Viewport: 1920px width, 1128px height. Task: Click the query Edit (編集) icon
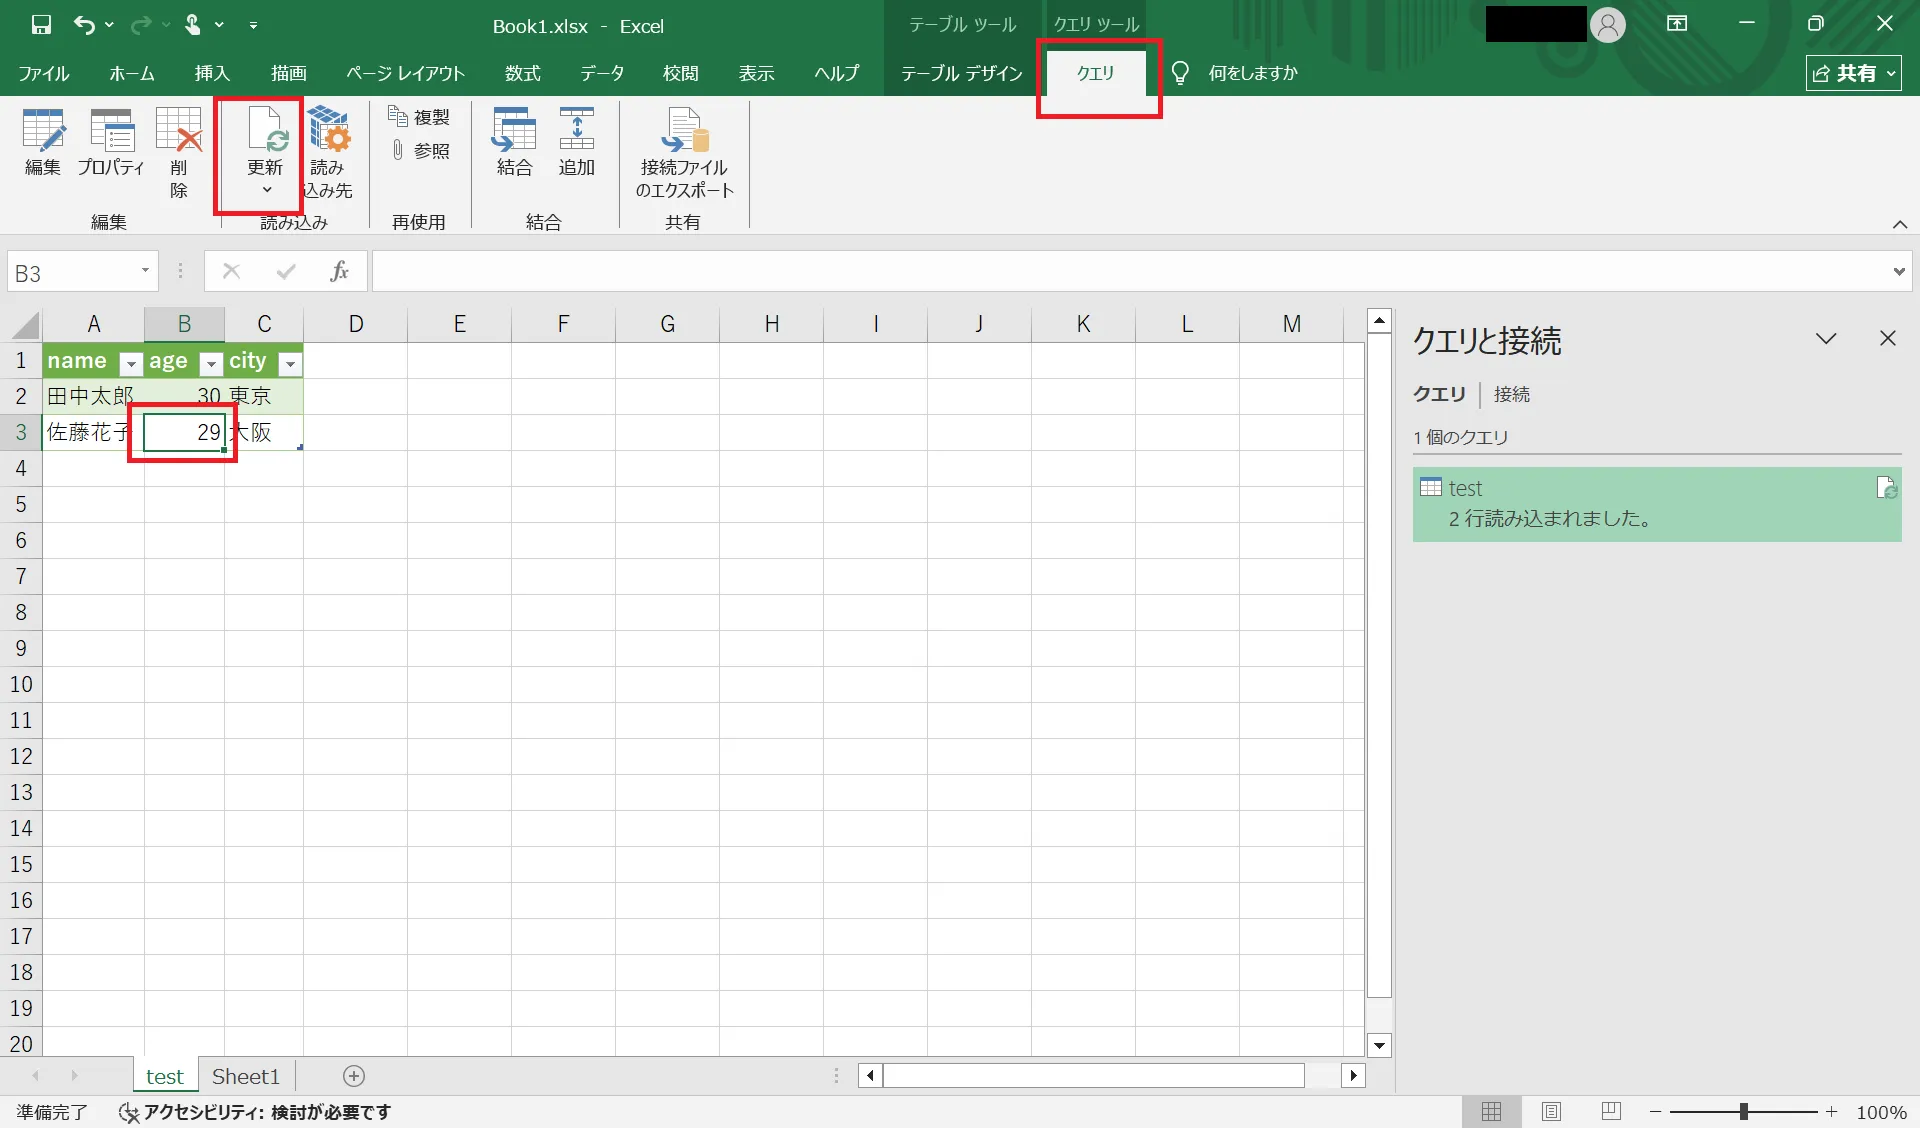[x=43, y=132]
